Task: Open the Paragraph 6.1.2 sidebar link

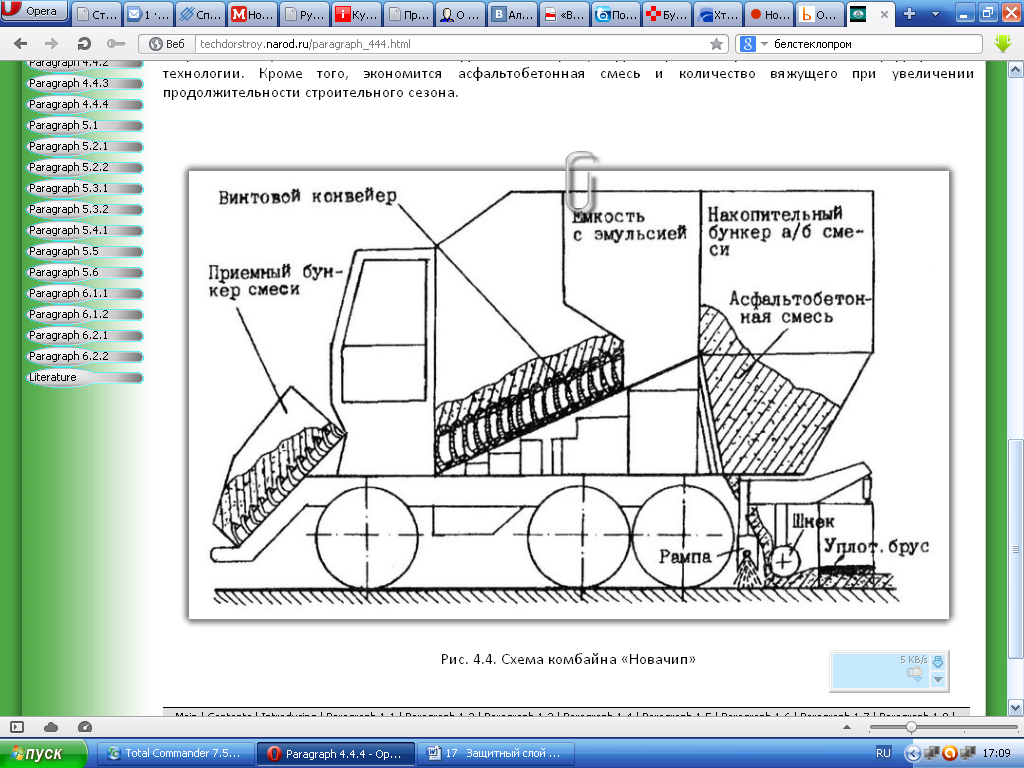Action: 84,314
